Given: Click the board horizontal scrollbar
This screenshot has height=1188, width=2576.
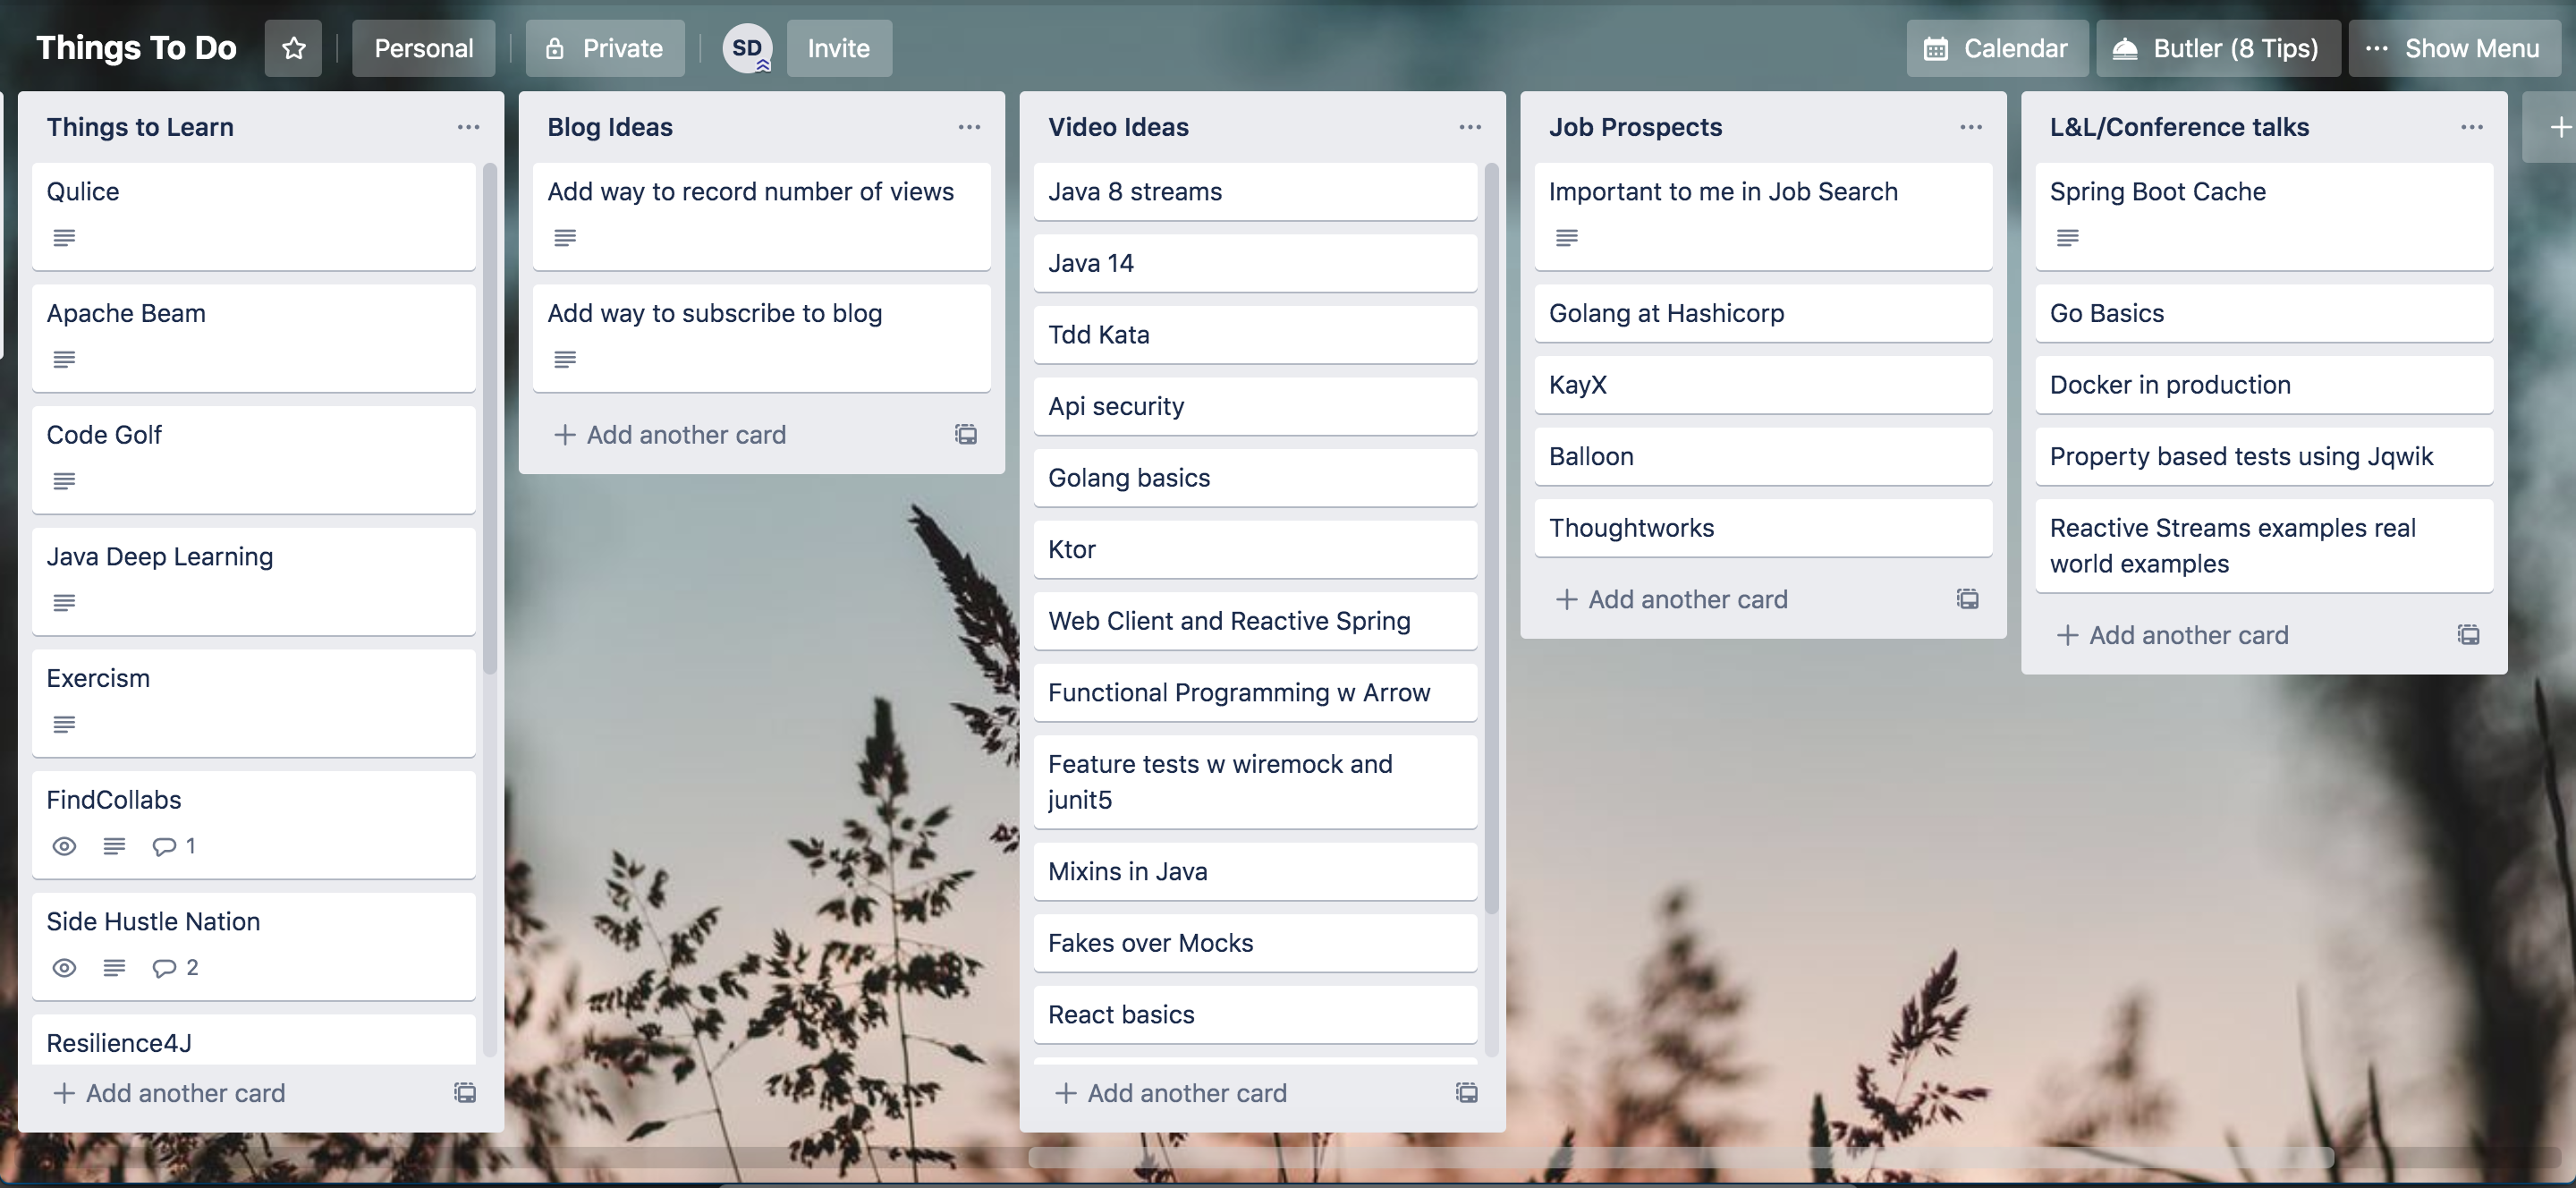Looking at the screenshot, I should coord(1680,1157).
